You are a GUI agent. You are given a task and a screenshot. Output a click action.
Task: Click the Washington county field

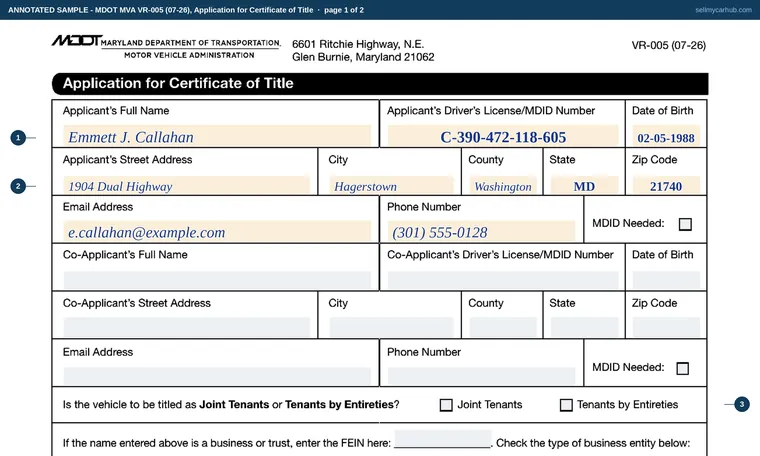[x=503, y=186]
